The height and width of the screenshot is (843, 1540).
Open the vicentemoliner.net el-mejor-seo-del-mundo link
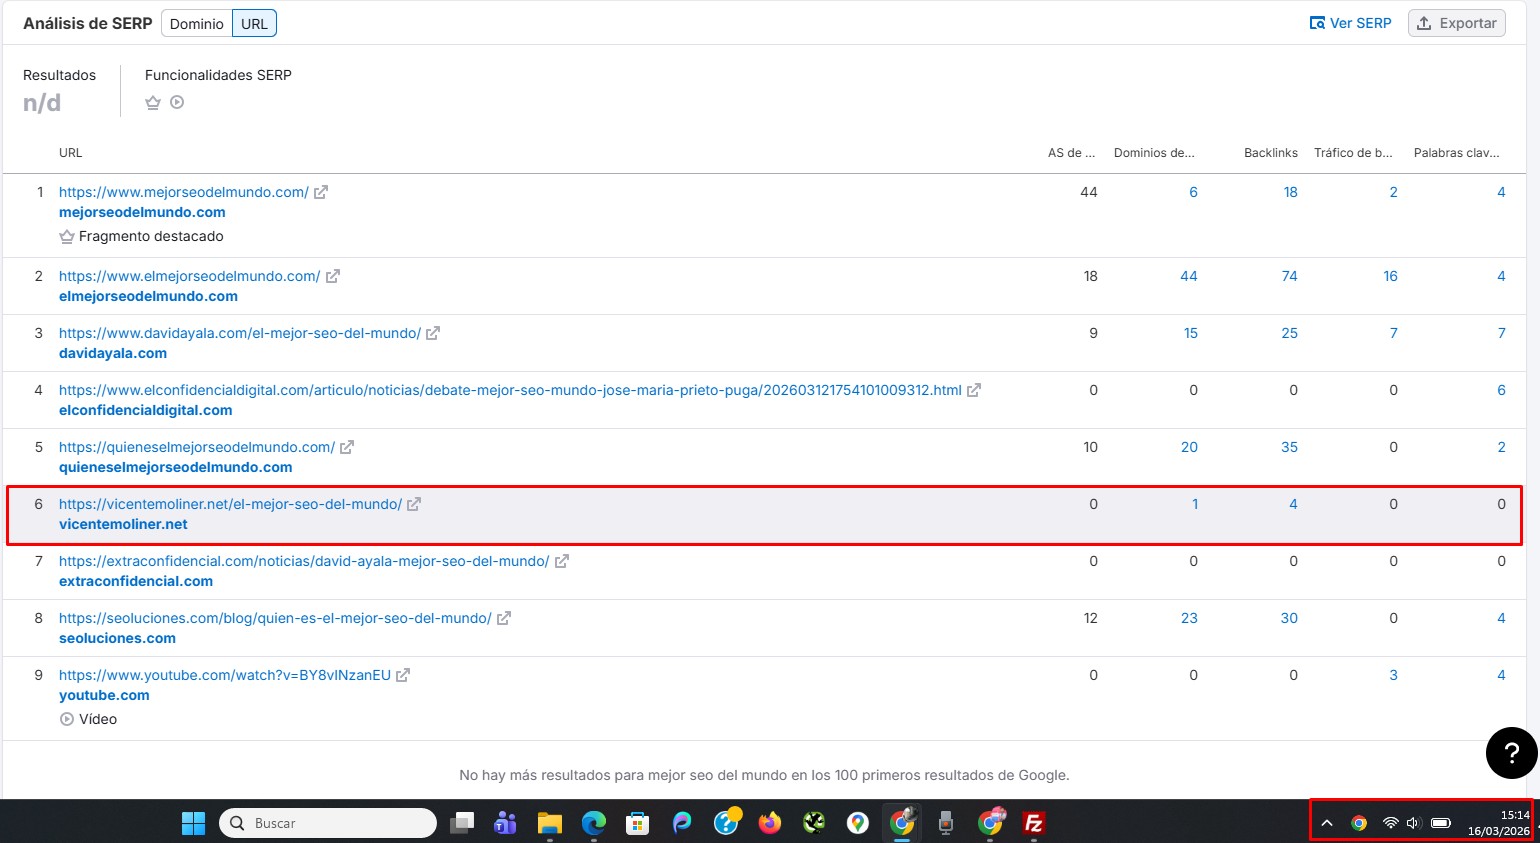(x=230, y=504)
